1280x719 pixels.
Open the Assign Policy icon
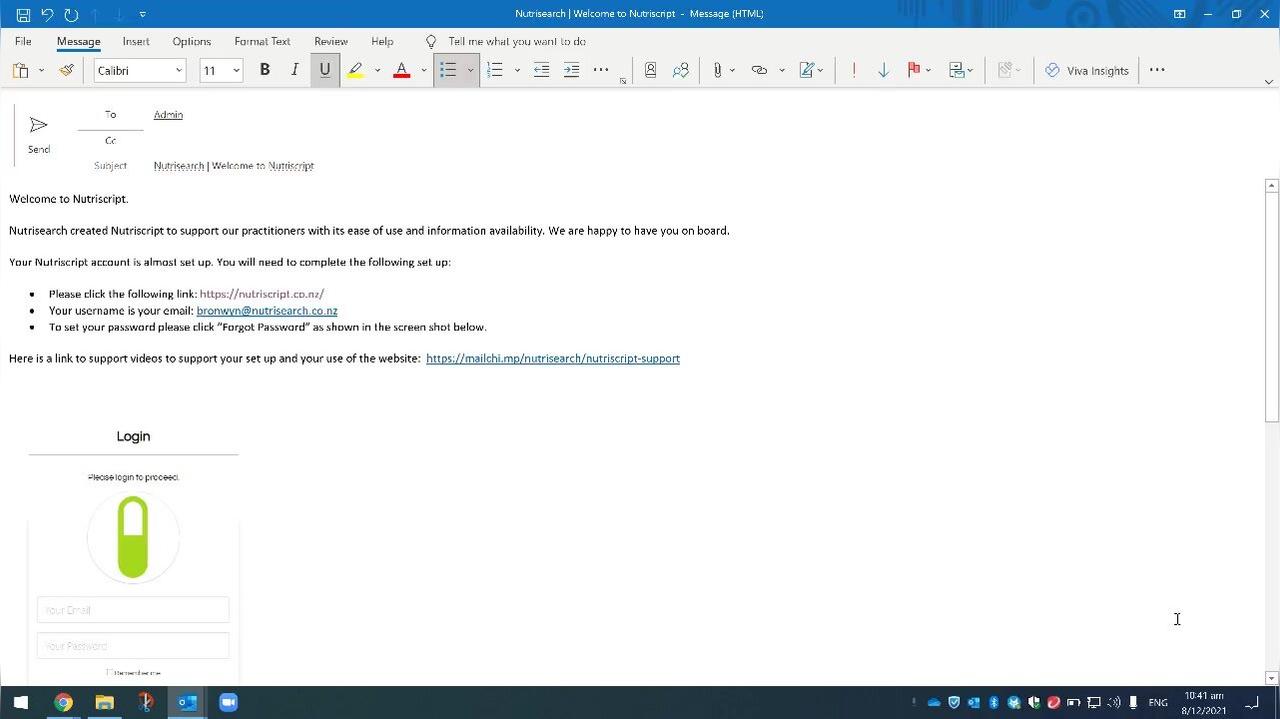click(x=960, y=70)
